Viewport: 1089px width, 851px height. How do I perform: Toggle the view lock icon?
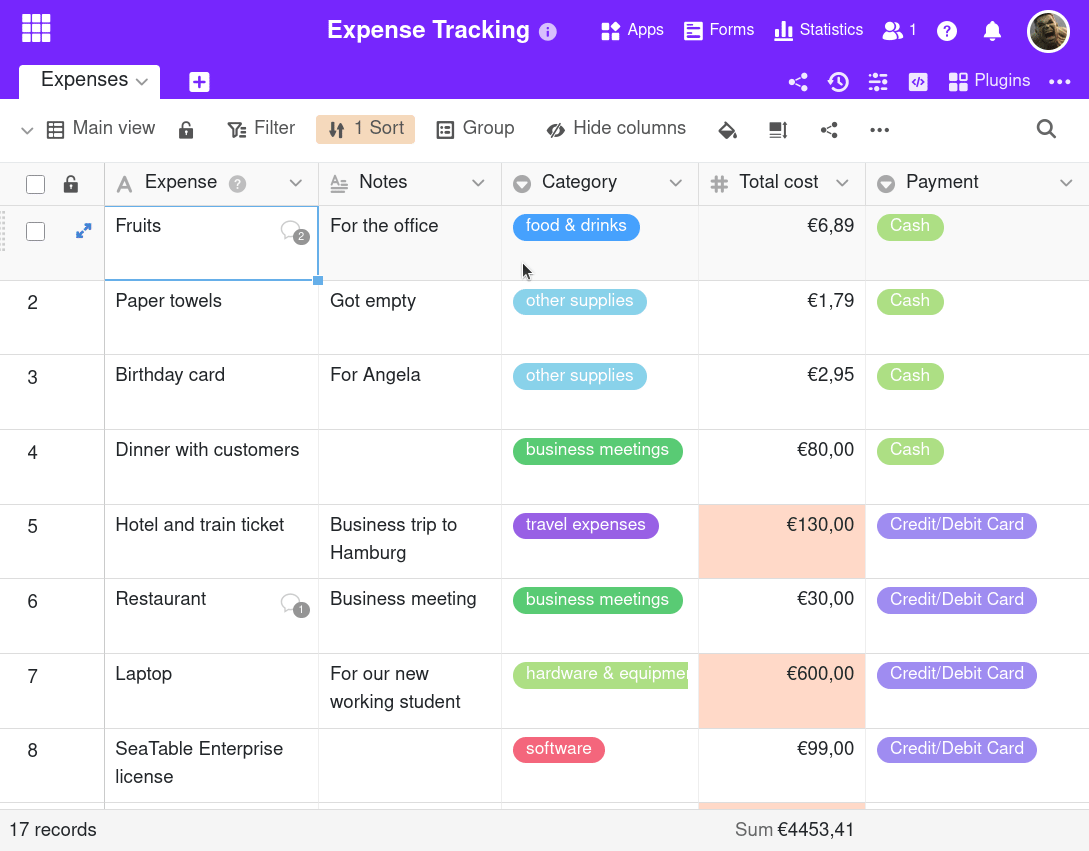tap(186, 130)
